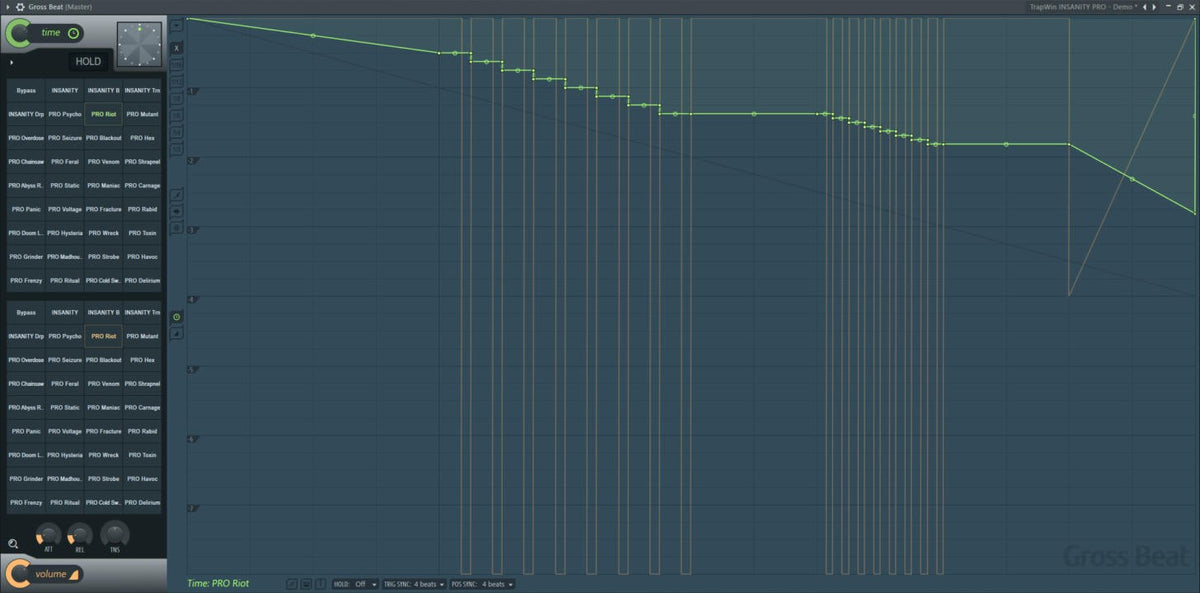Image resolution: width=1200 pixels, height=593 pixels.
Task: Open the HOLD Off dropdown
Action: [x=355, y=584]
